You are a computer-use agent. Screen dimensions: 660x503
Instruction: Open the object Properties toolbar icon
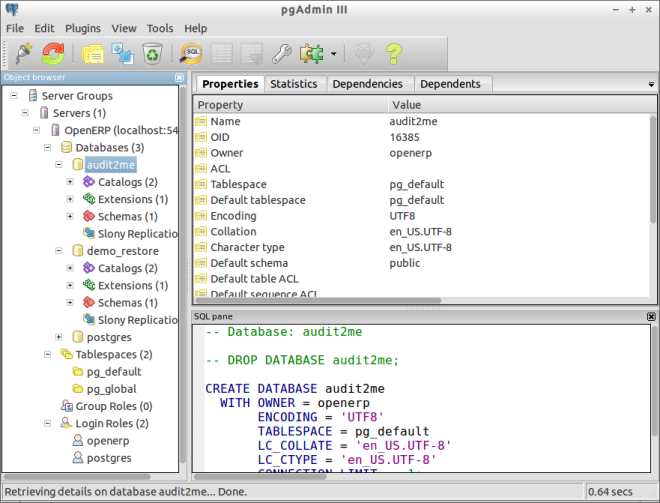(x=93, y=53)
